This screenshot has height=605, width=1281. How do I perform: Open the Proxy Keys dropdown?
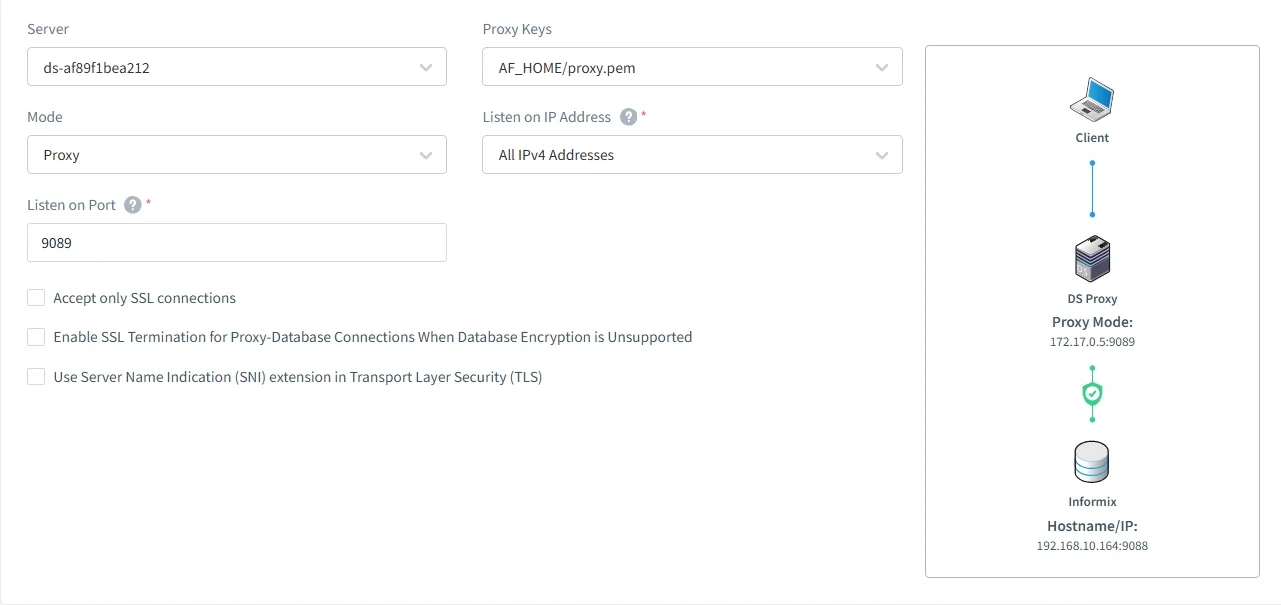(882, 66)
